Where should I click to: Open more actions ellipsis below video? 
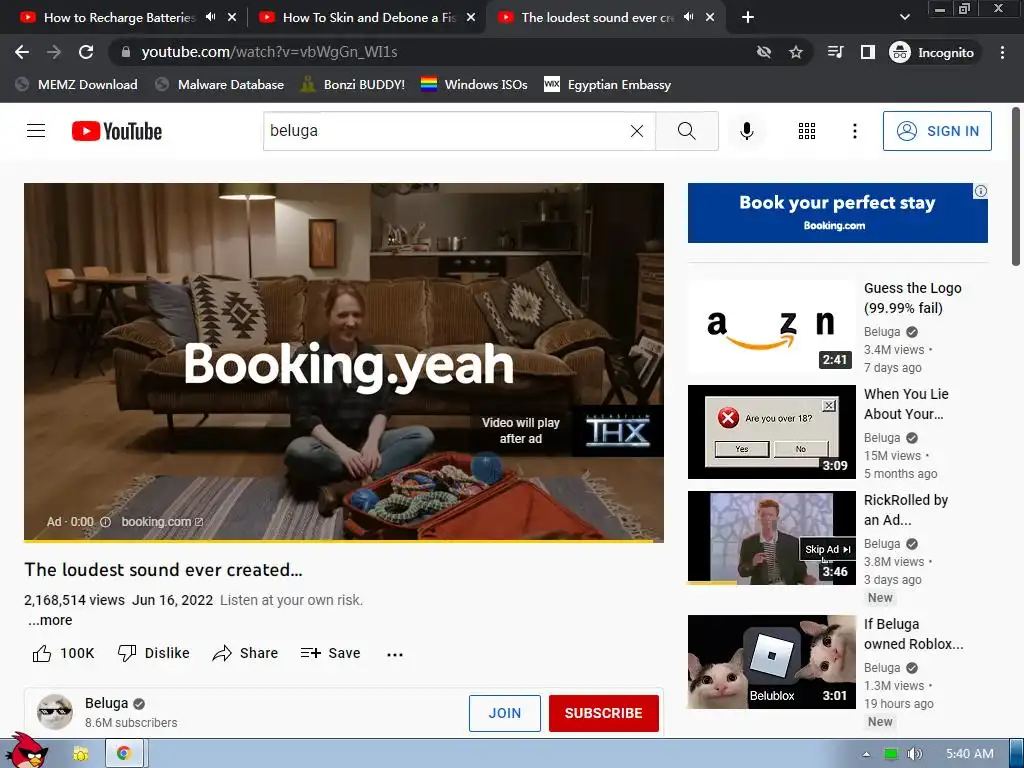394,654
